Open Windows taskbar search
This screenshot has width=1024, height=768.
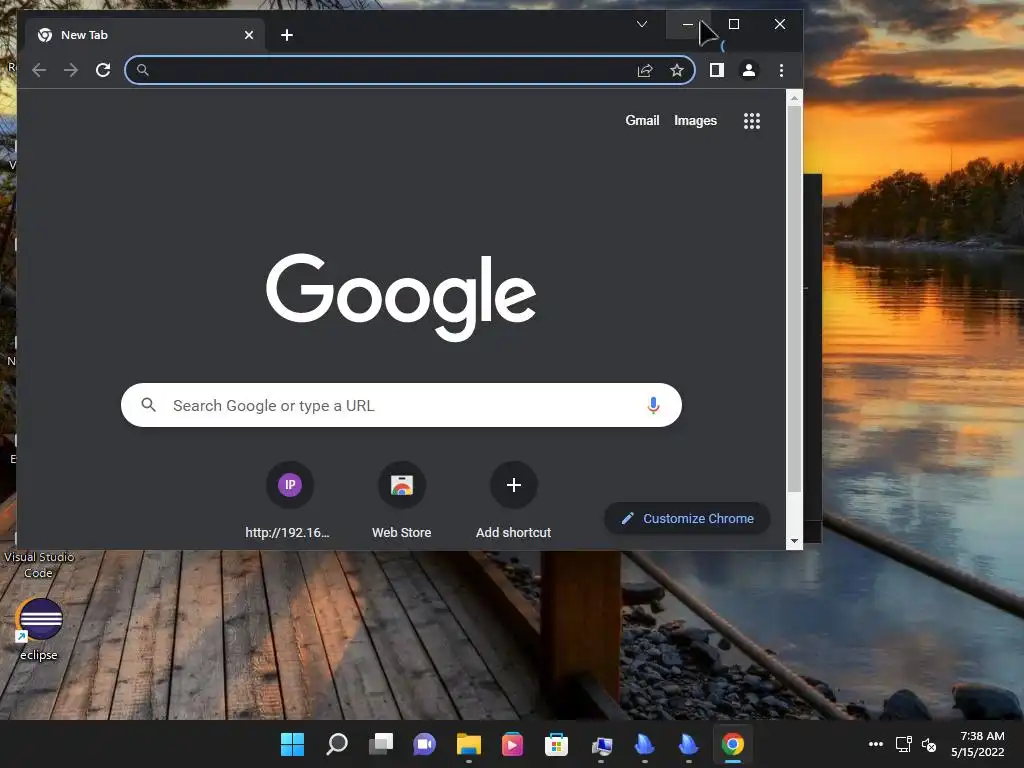click(x=337, y=744)
